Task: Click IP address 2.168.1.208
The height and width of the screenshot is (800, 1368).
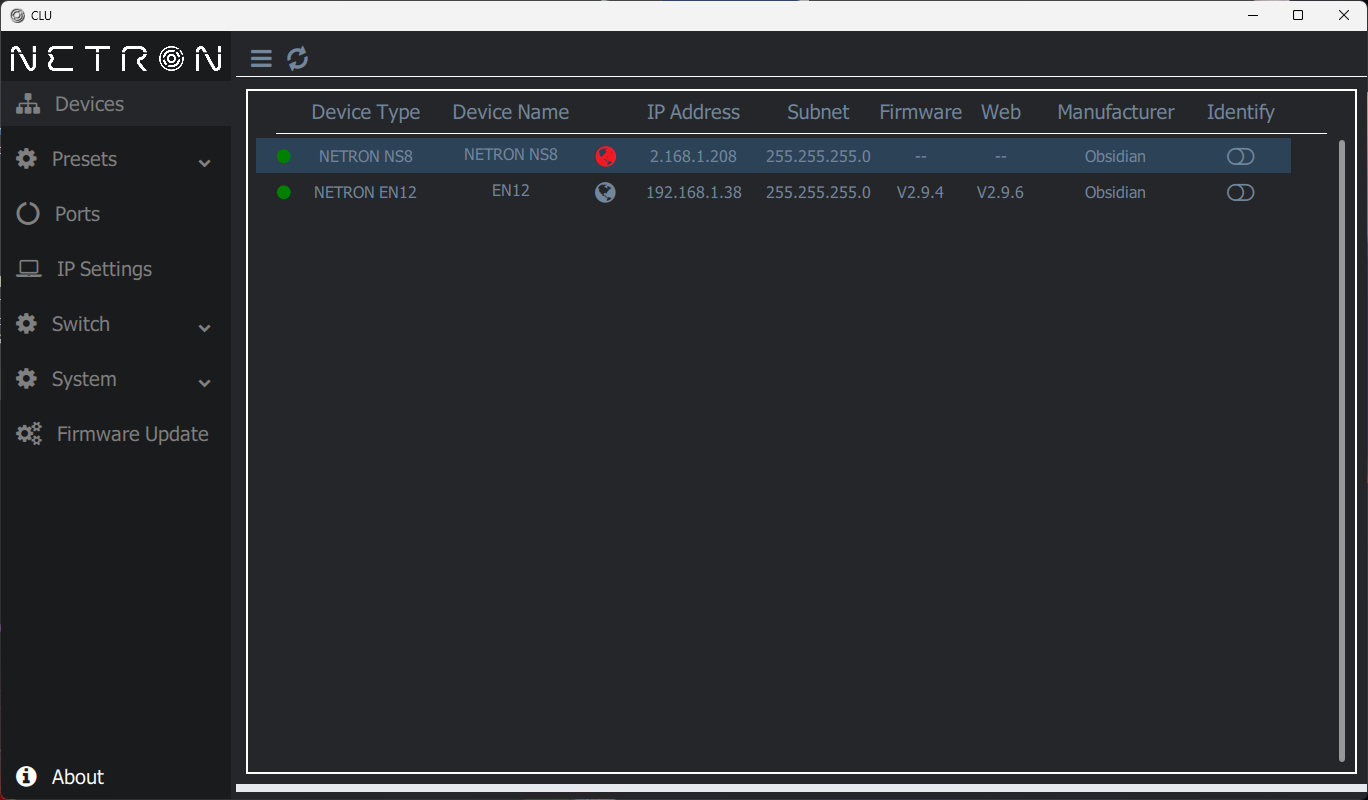Action: point(693,156)
